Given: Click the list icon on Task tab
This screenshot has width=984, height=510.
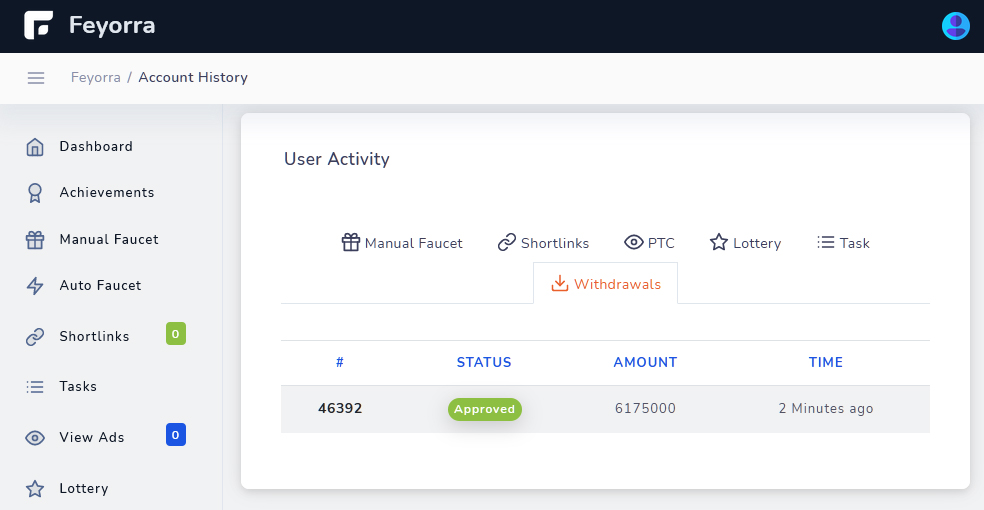Looking at the screenshot, I should coord(826,242).
